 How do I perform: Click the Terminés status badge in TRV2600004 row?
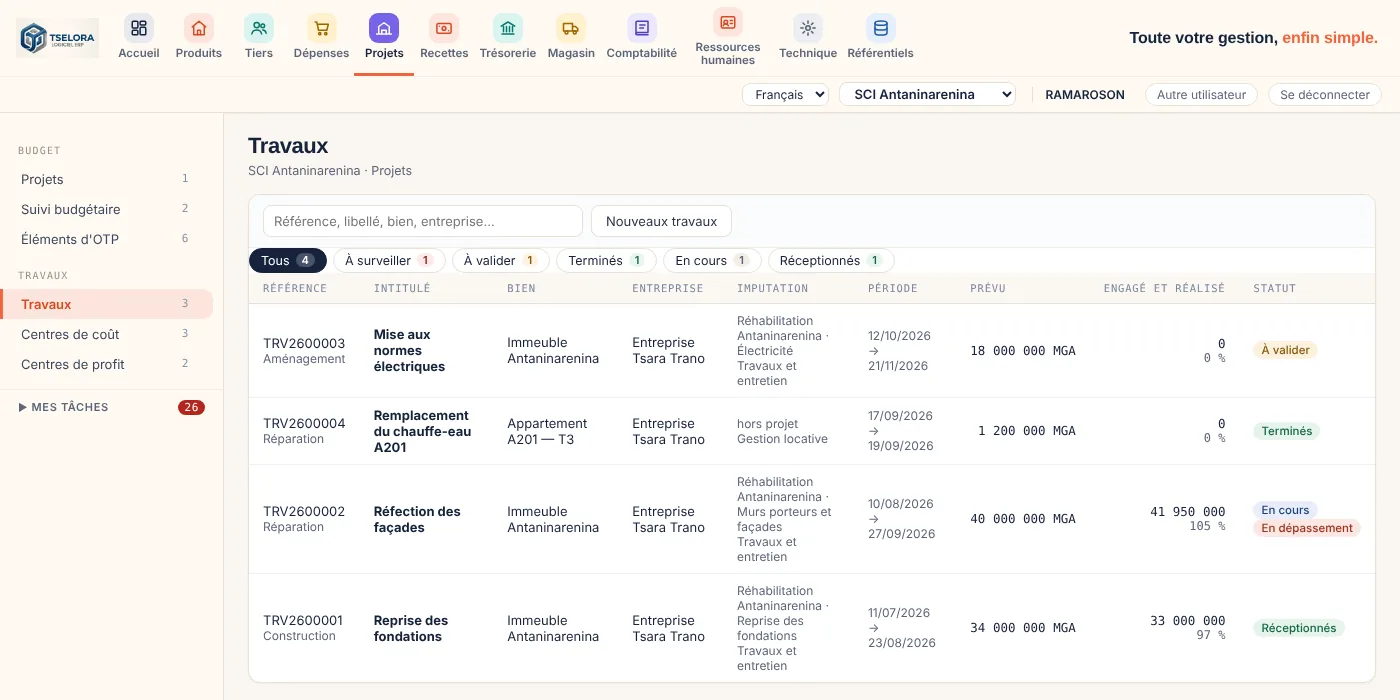(x=1287, y=431)
